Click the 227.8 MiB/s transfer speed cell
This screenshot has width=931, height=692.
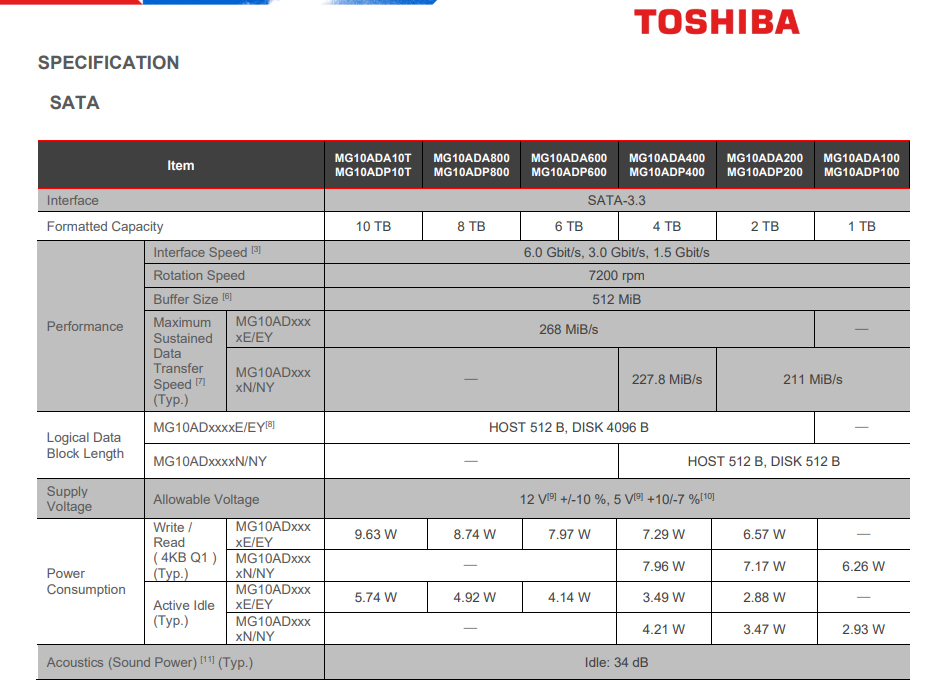(x=667, y=380)
